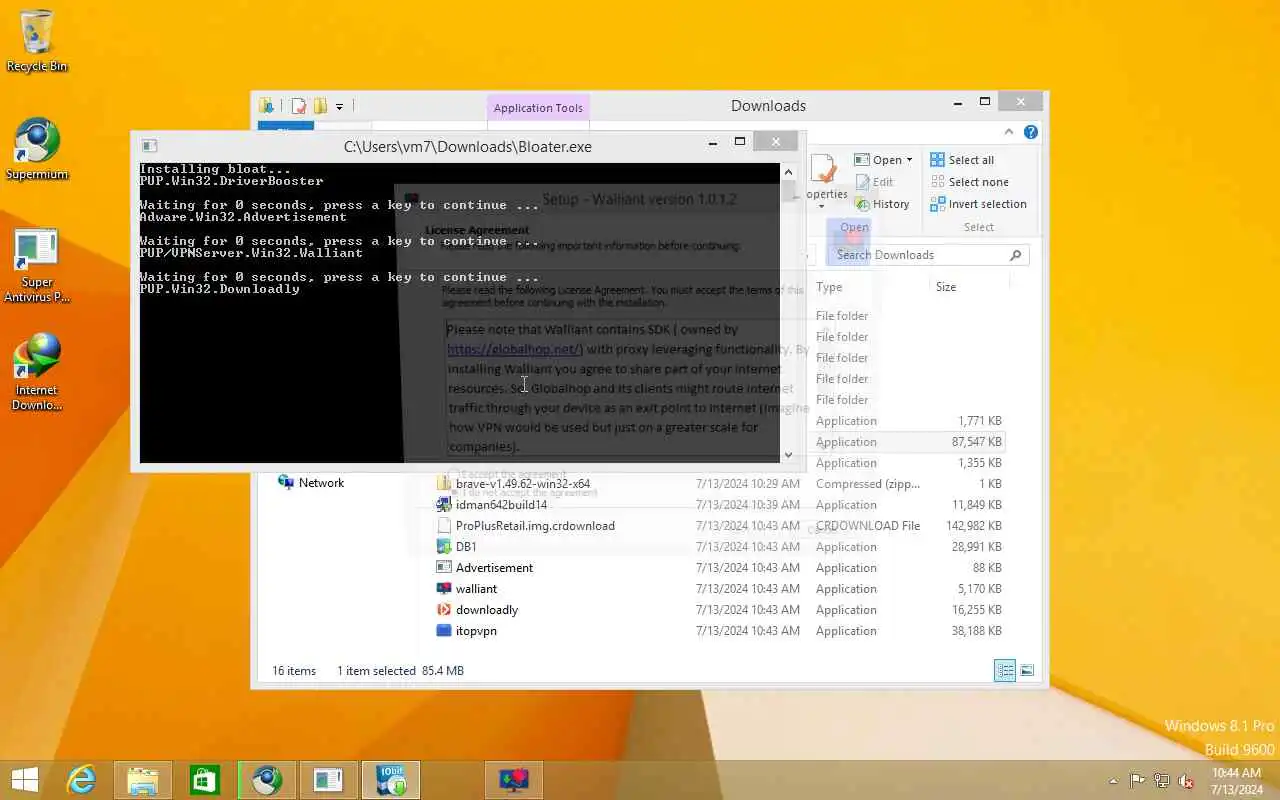Viewport: 1280px width, 800px height.
Task: Switch to Supermium in the taskbar
Action: coord(267,780)
